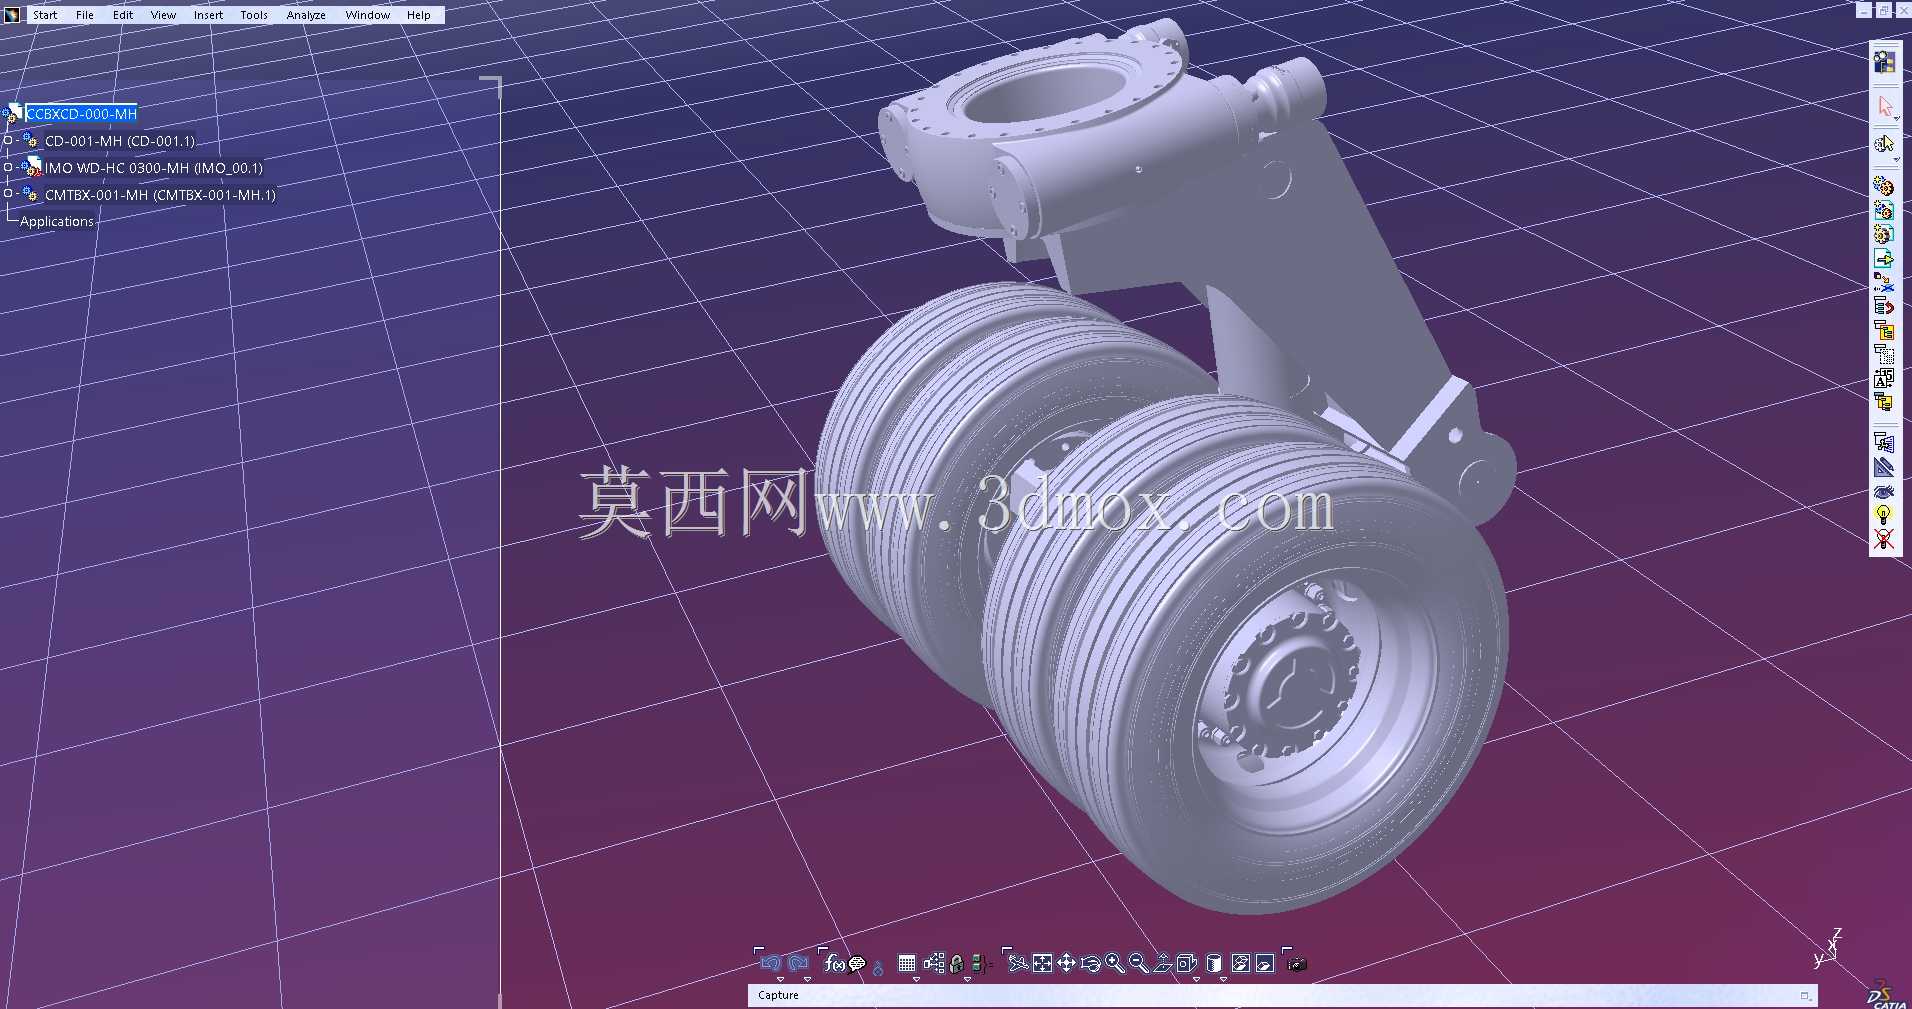Click the comment bubble icon
The image size is (1912, 1009).
[x=857, y=964]
